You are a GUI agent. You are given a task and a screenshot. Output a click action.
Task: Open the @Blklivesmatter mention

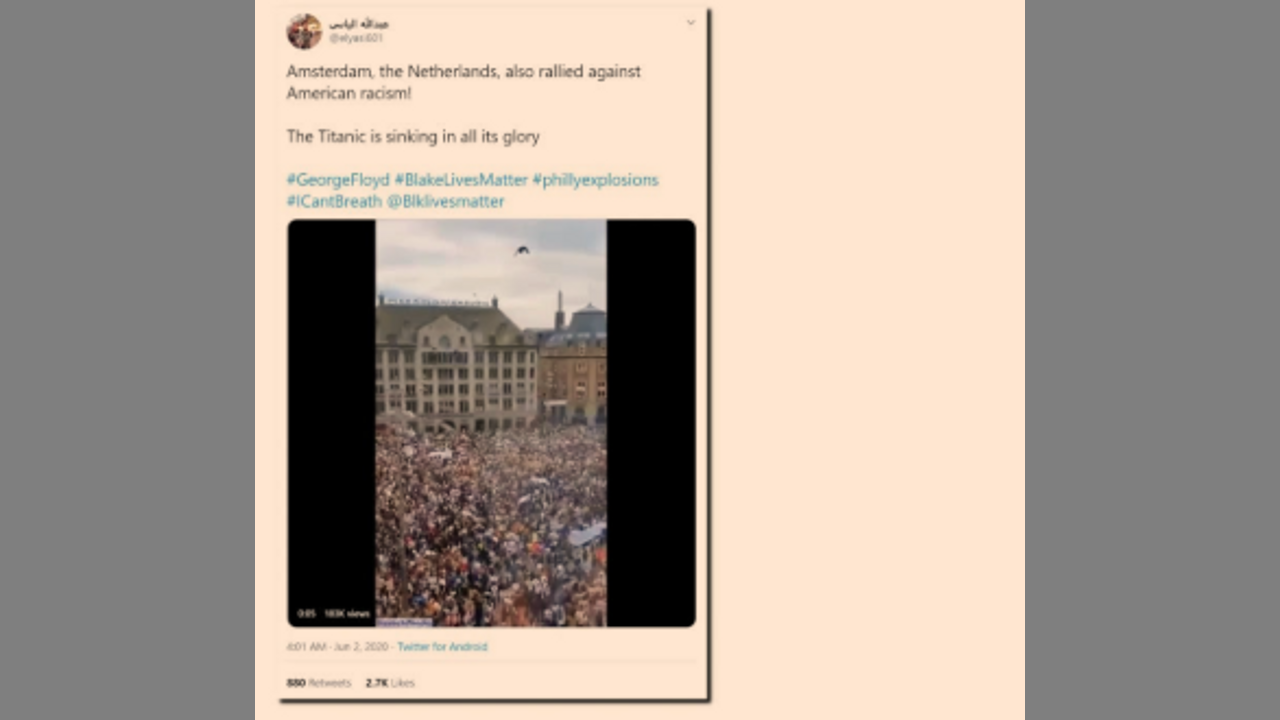pyautogui.click(x=446, y=201)
